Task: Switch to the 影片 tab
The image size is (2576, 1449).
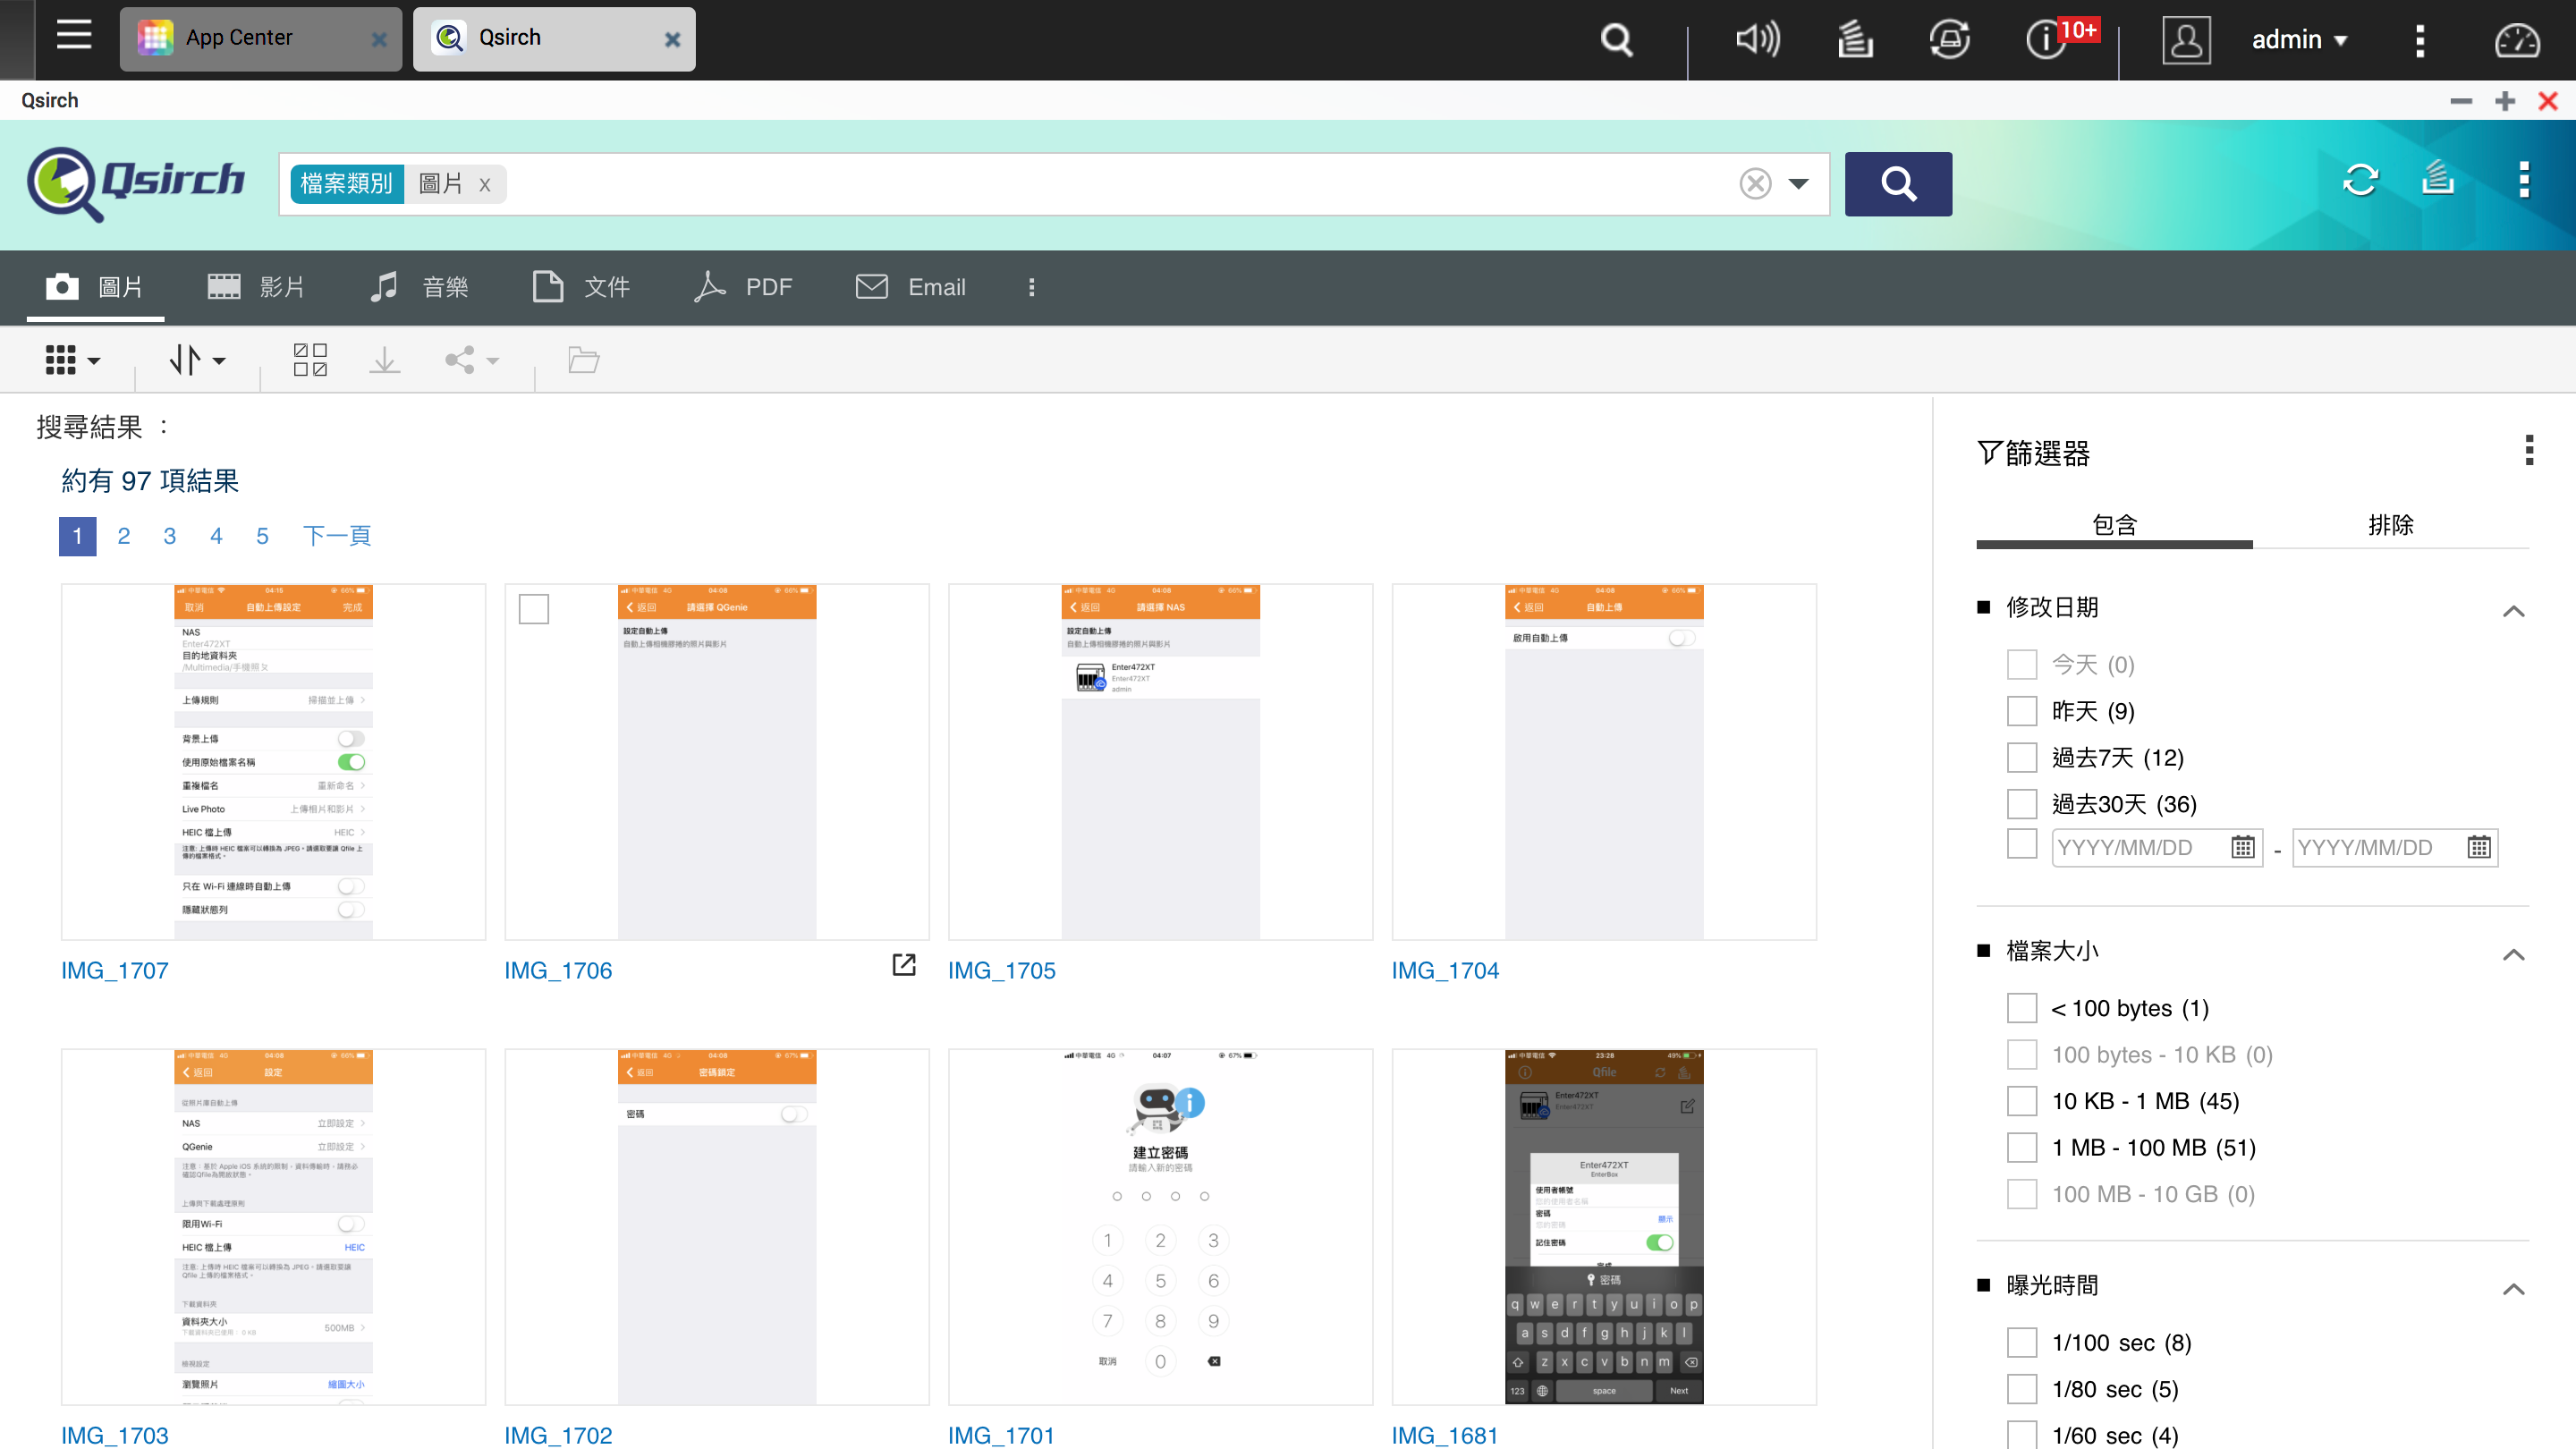Action: (x=256, y=288)
